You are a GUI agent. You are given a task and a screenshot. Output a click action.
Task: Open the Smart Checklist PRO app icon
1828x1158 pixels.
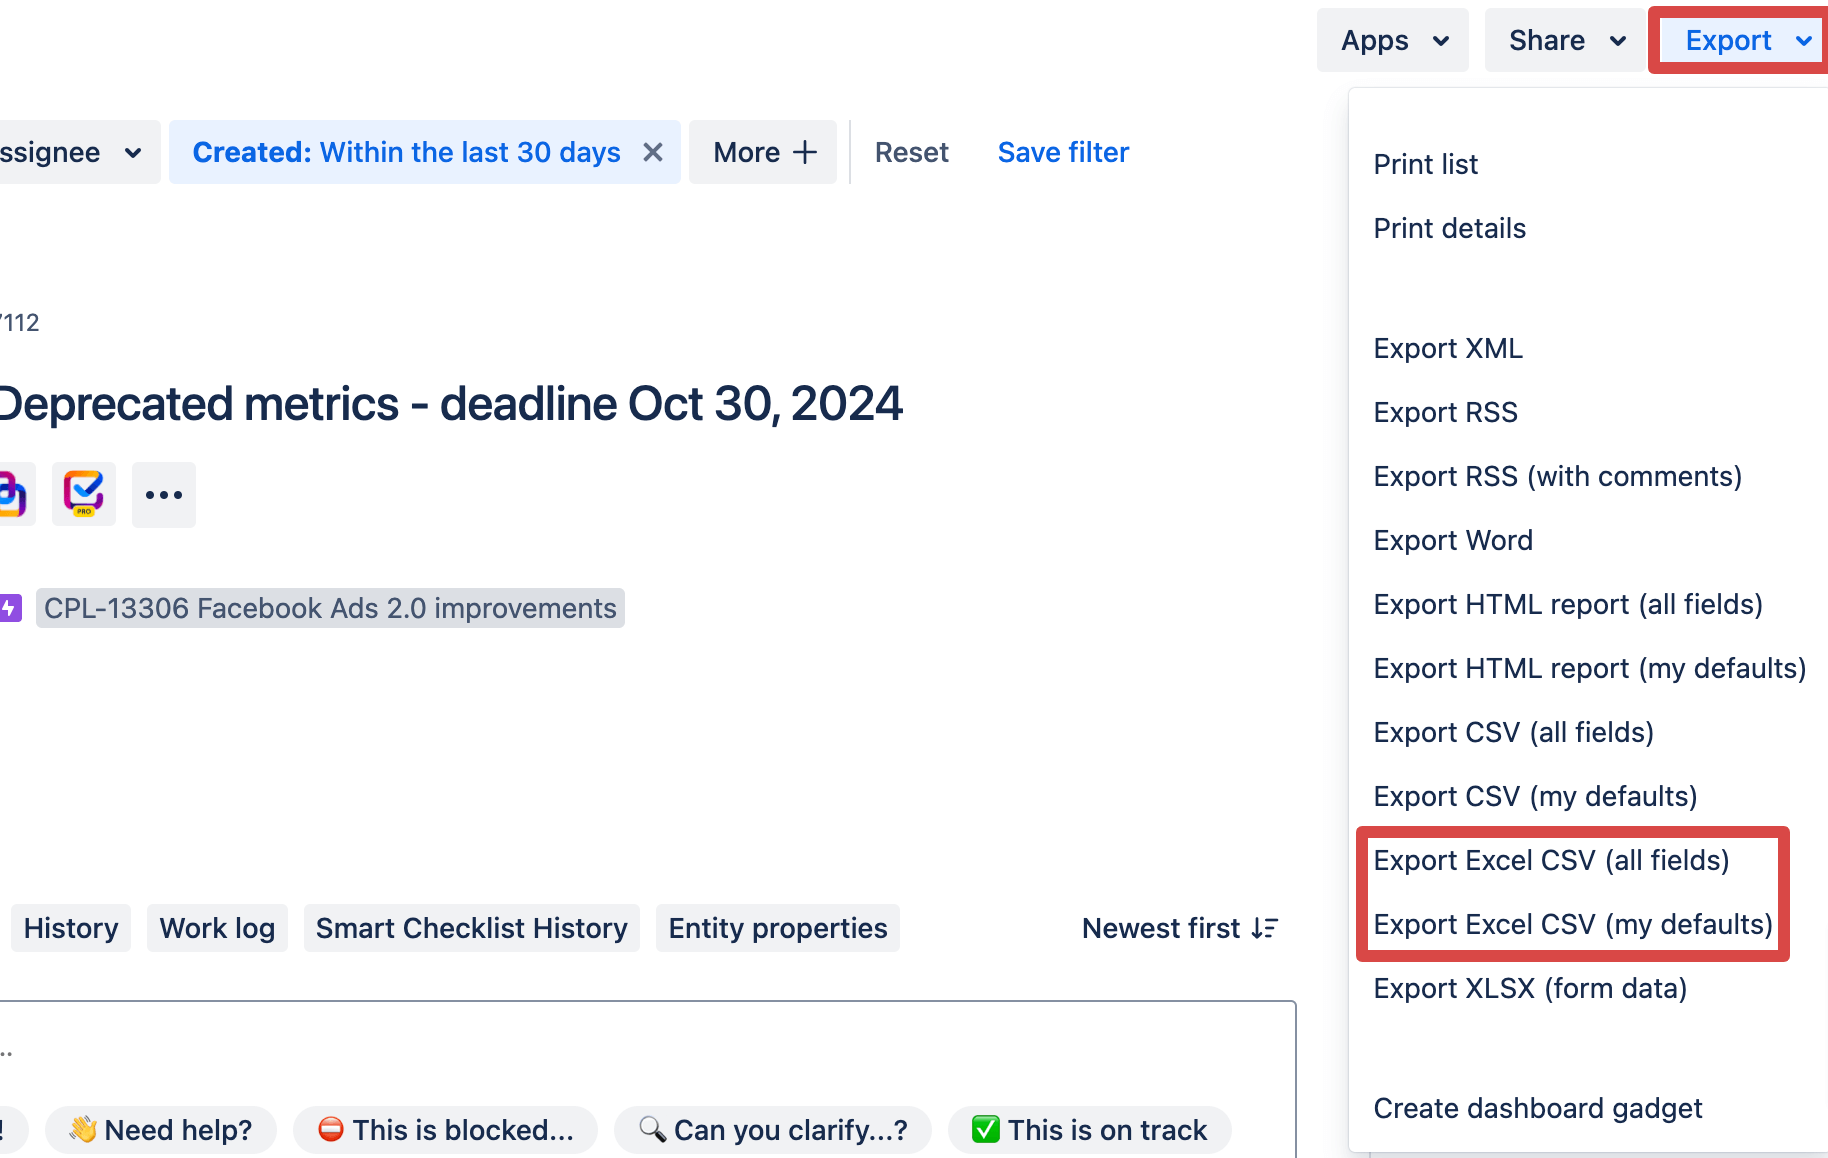click(x=83, y=493)
